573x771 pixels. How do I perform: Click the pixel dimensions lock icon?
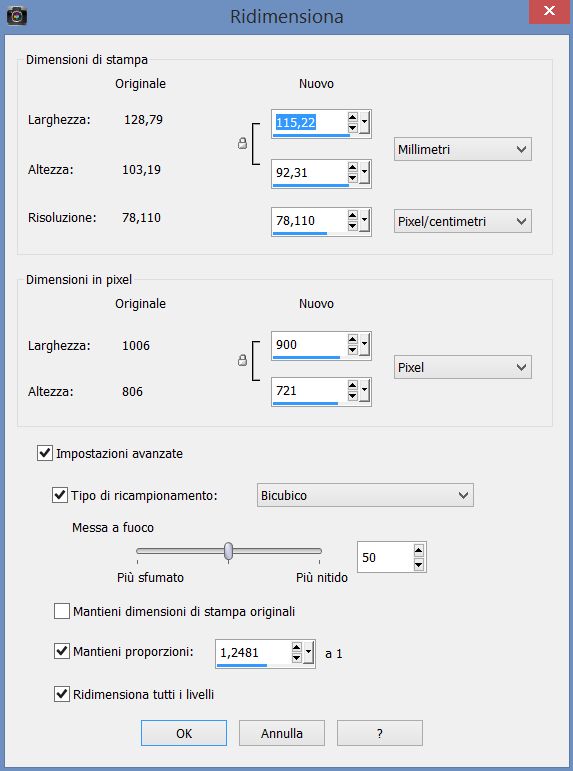242,360
